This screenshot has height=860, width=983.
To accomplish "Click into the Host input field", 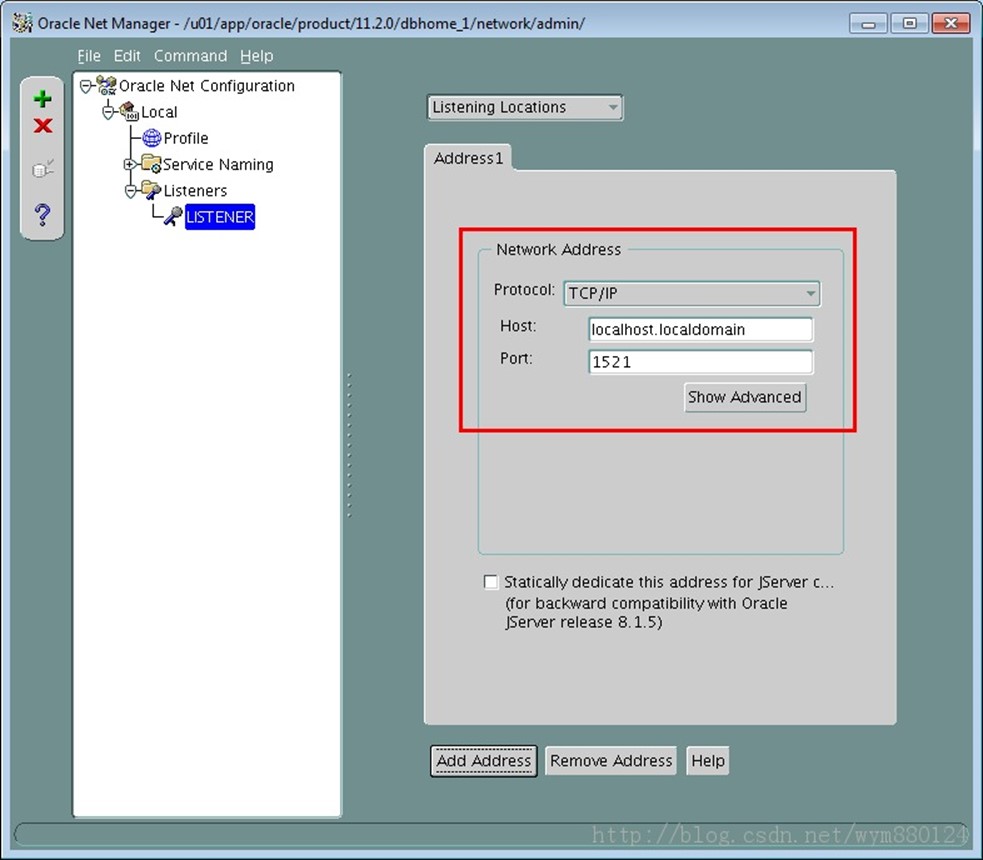I will pyautogui.click(x=700, y=329).
